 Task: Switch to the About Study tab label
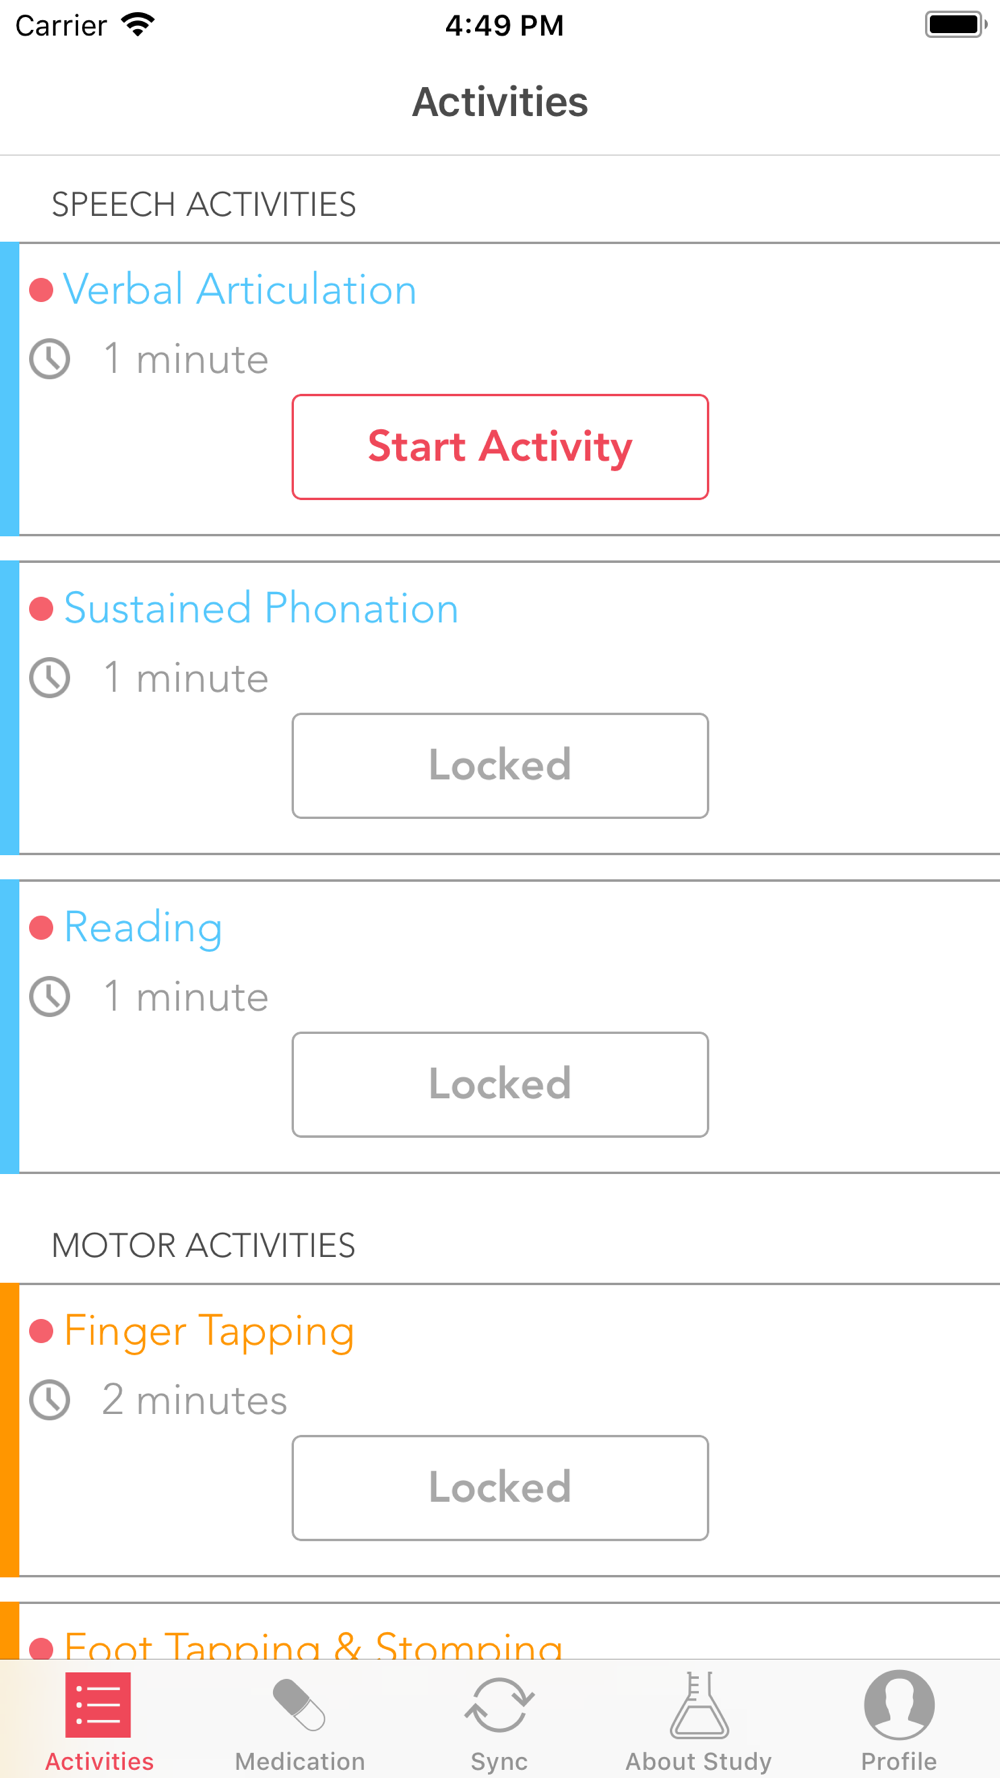699,1761
